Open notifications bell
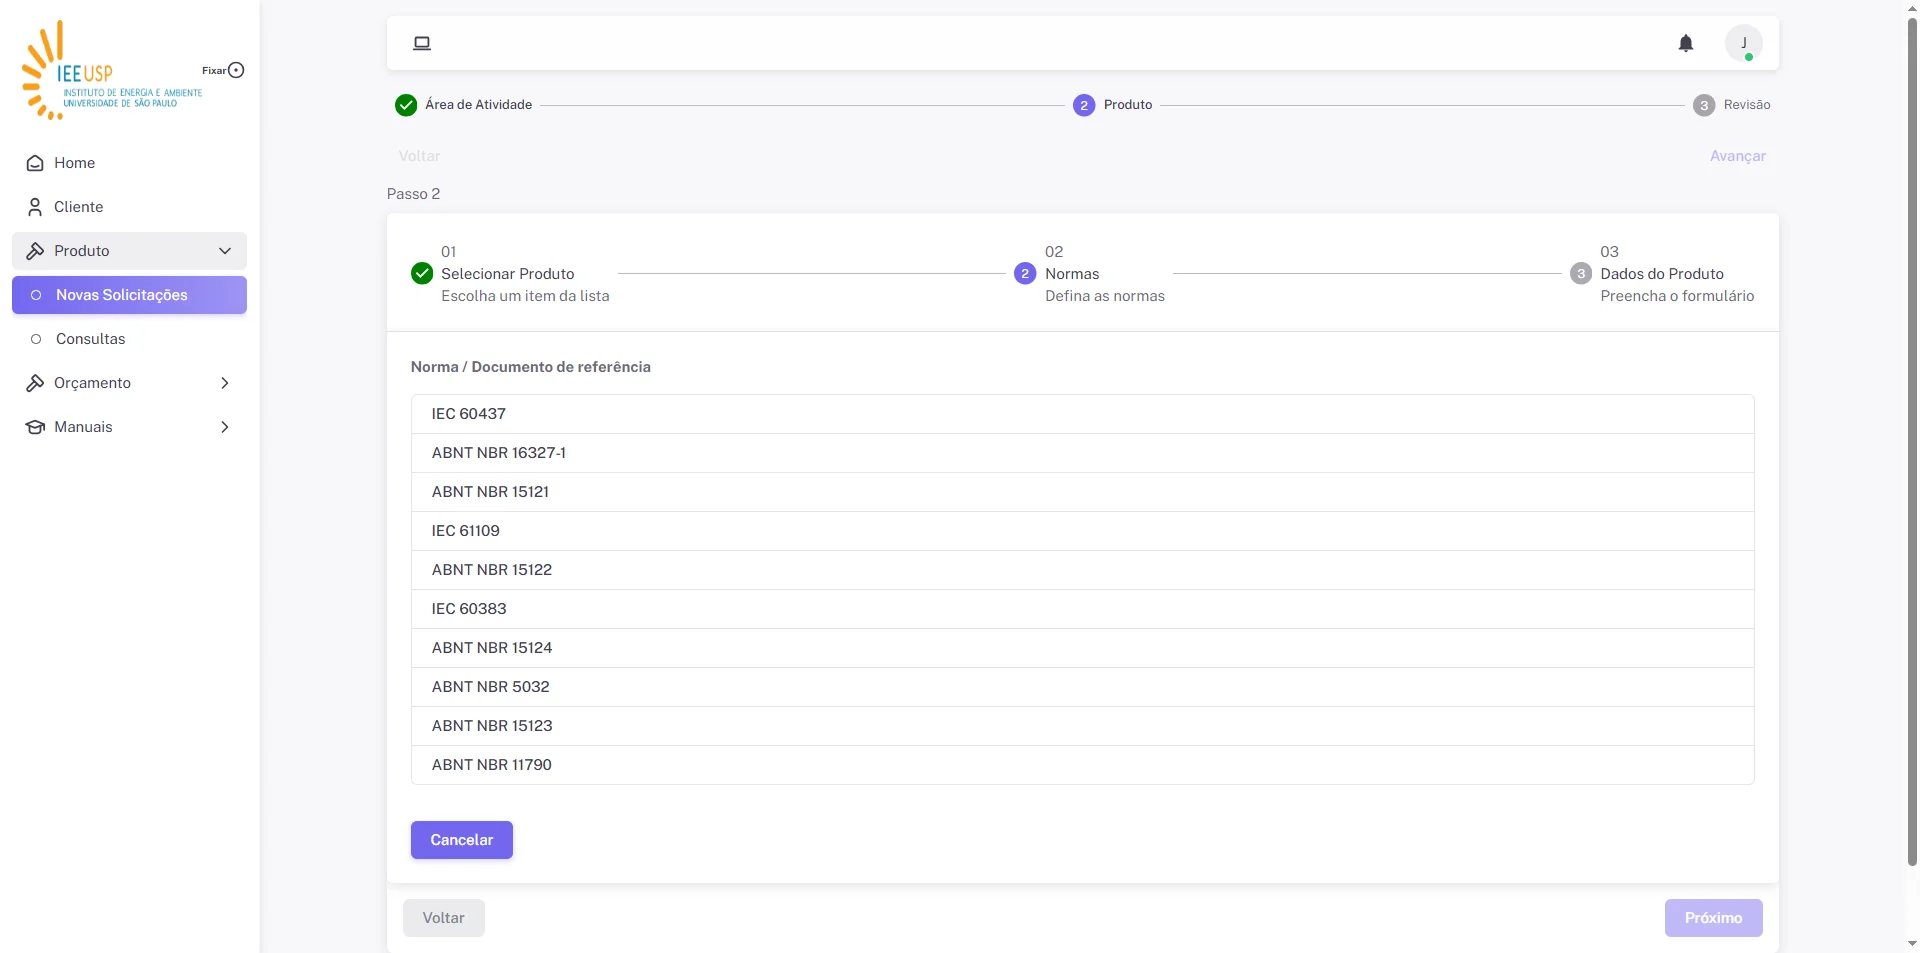This screenshot has height=953, width=1920. (x=1686, y=43)
